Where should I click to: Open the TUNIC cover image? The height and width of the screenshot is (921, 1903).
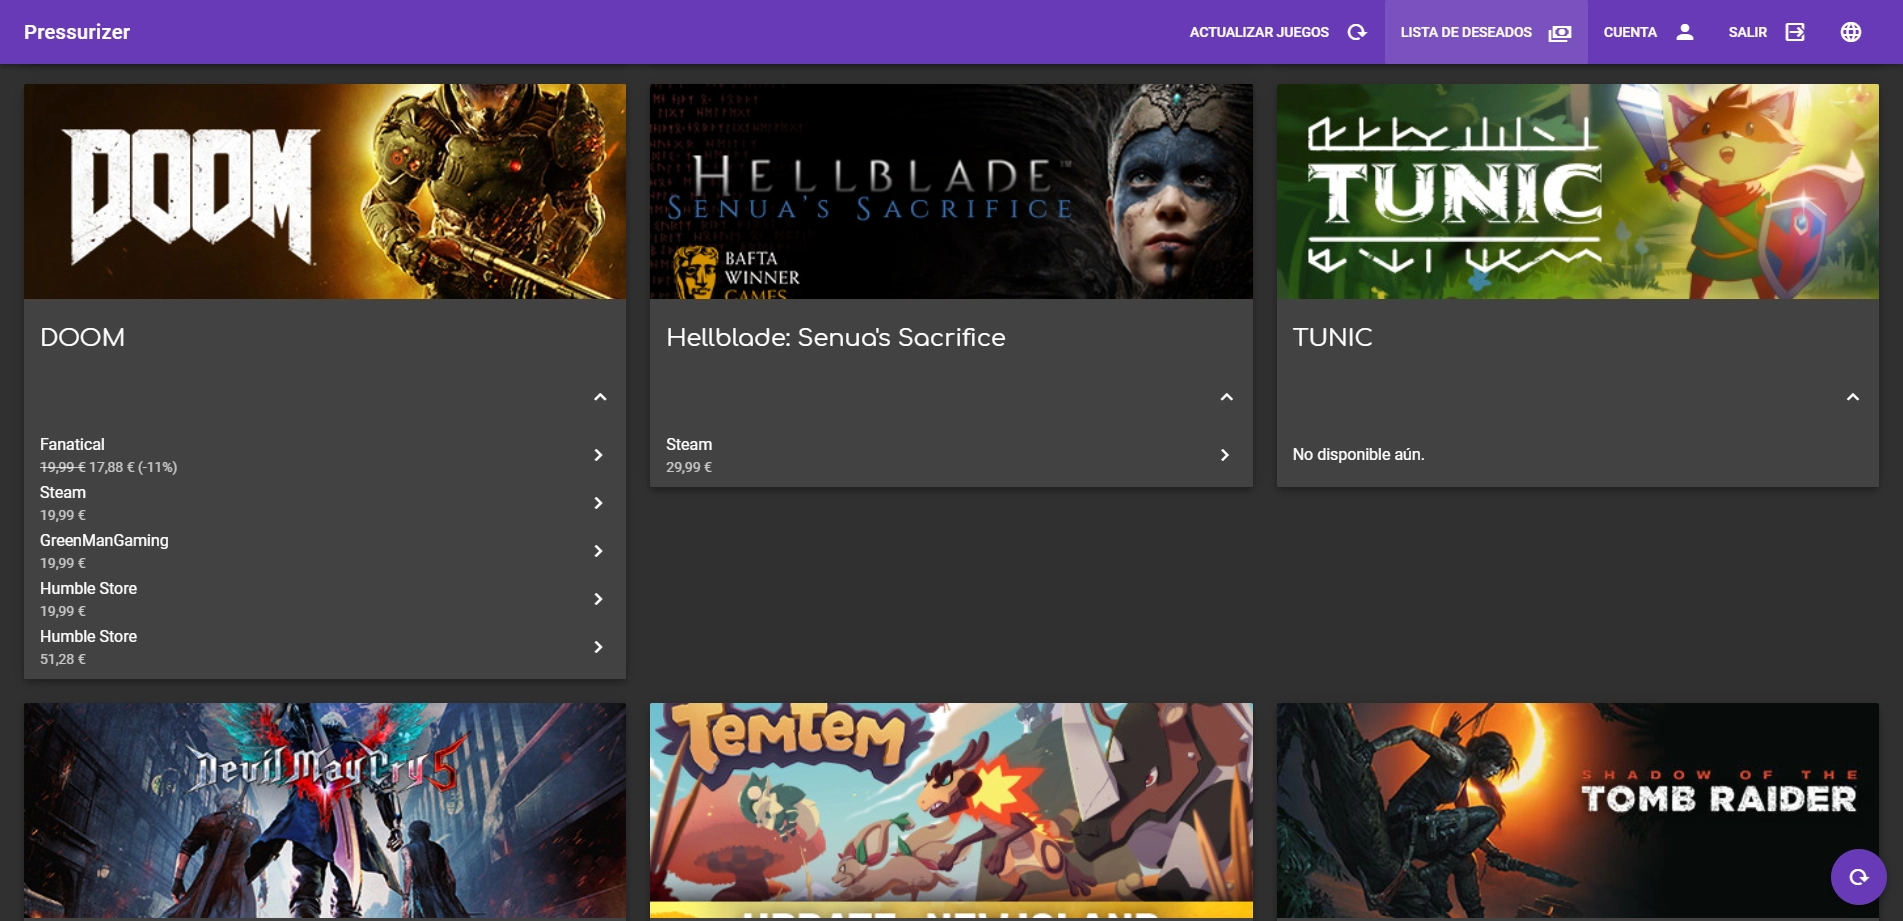pos(1578,191)
